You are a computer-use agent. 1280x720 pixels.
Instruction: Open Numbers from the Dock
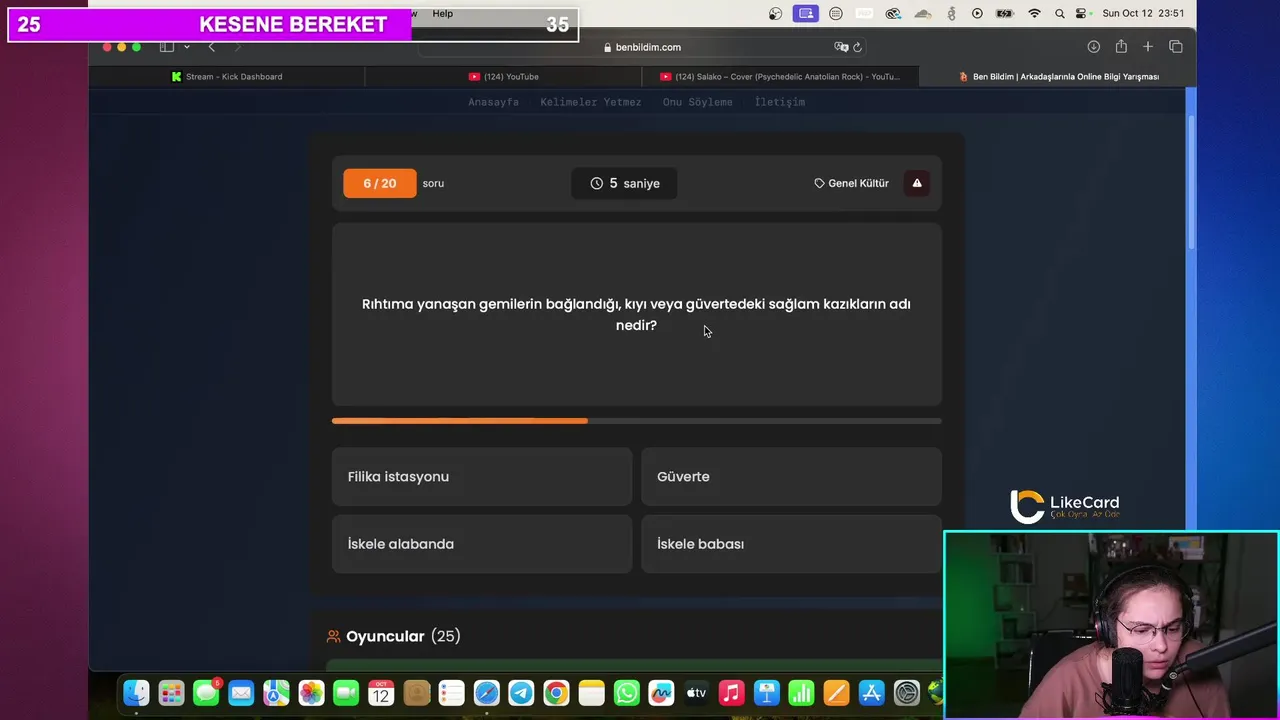coord(801,693)
